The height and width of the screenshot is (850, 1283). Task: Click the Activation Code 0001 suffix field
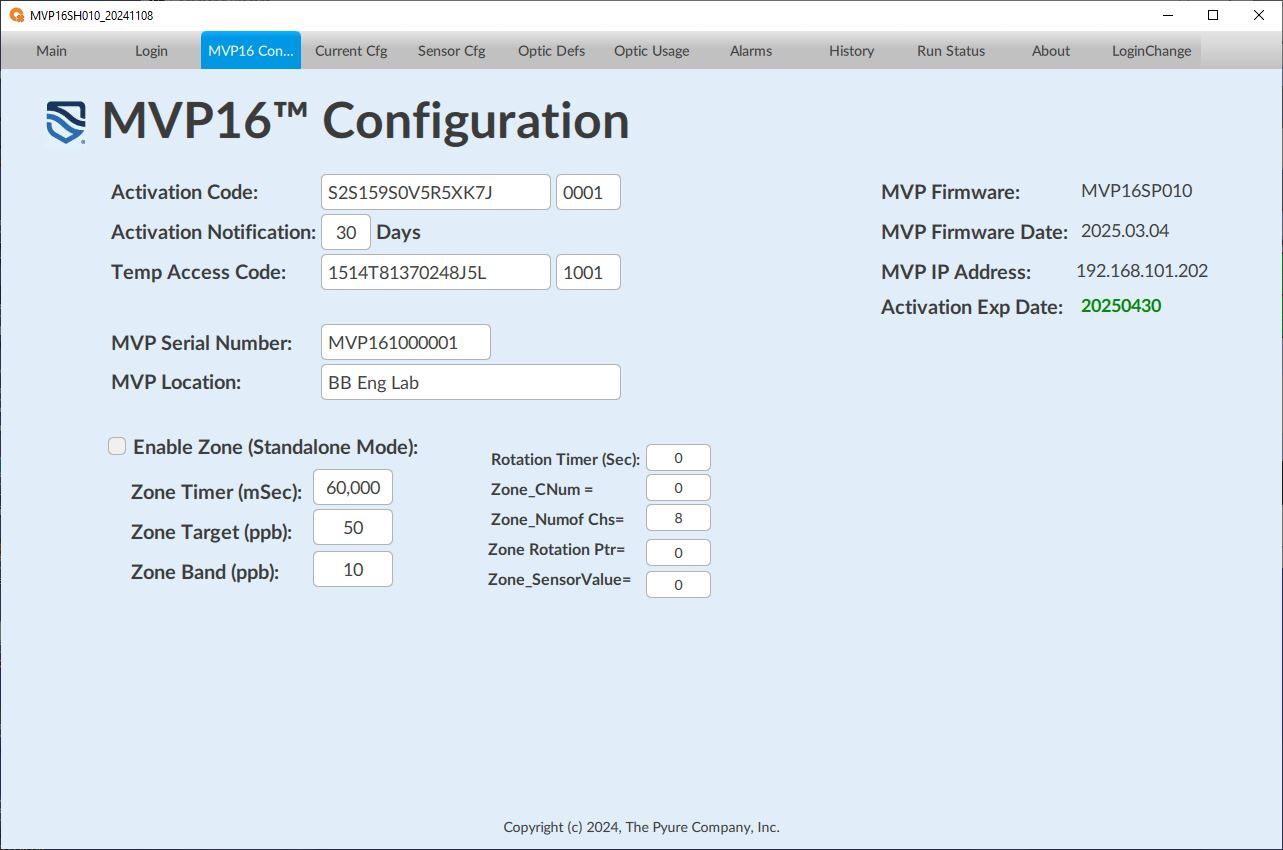[588, 192]
